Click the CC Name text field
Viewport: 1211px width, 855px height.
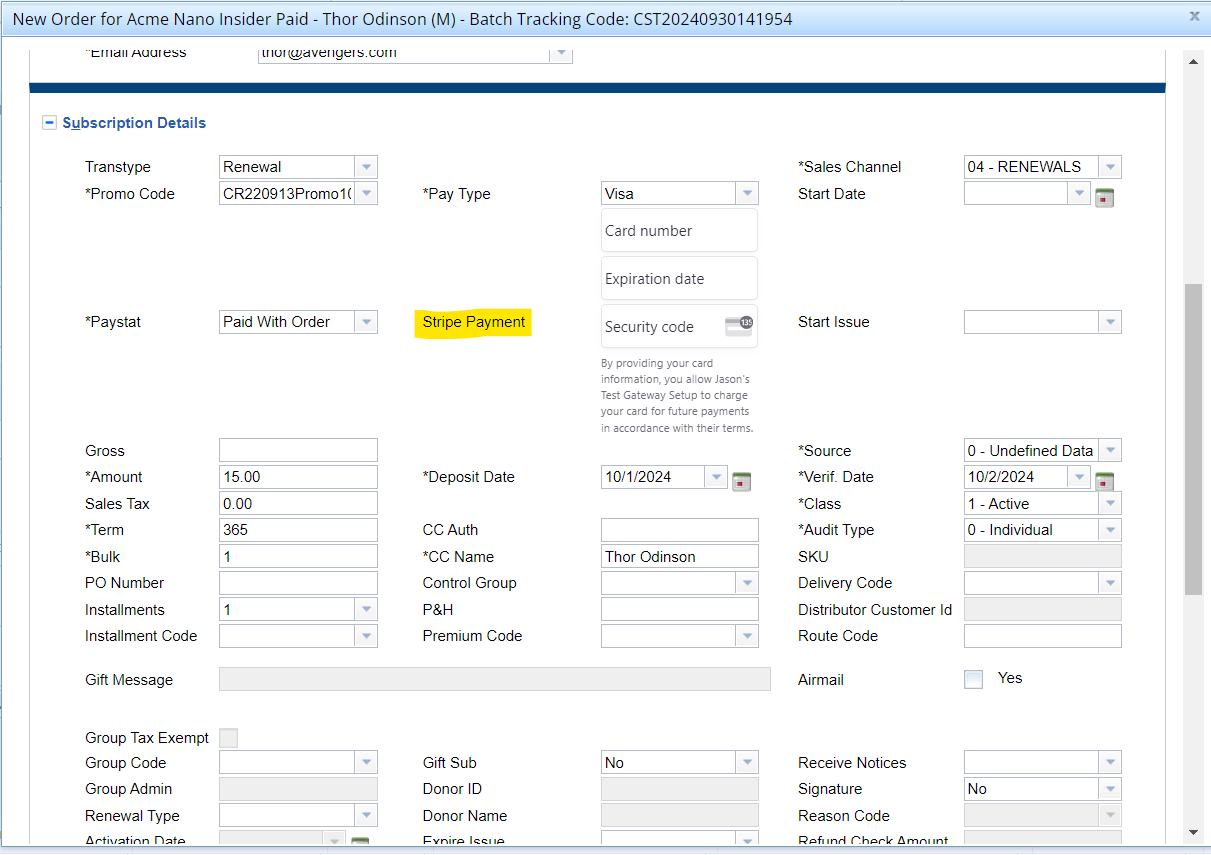coord(679,557)
